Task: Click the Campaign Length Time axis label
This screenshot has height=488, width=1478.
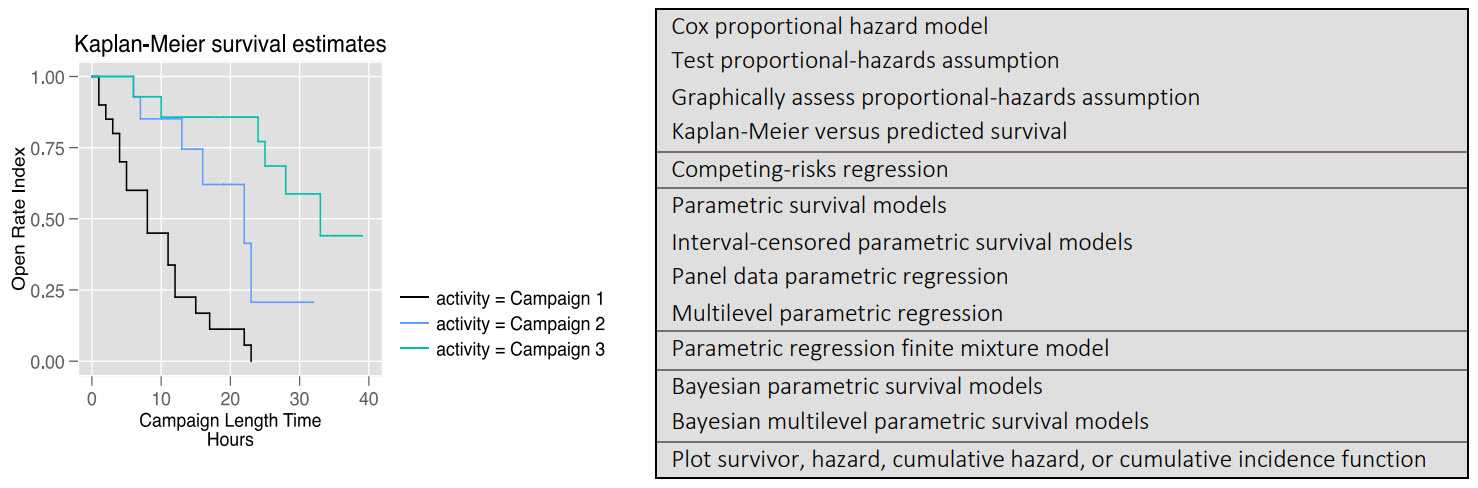Action: [230, 421]
